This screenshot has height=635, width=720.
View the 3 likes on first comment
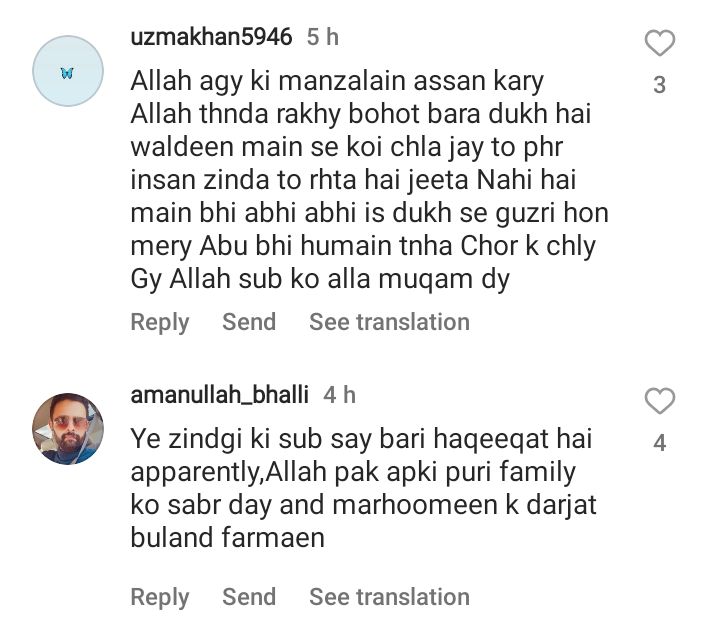pos(659,85)
